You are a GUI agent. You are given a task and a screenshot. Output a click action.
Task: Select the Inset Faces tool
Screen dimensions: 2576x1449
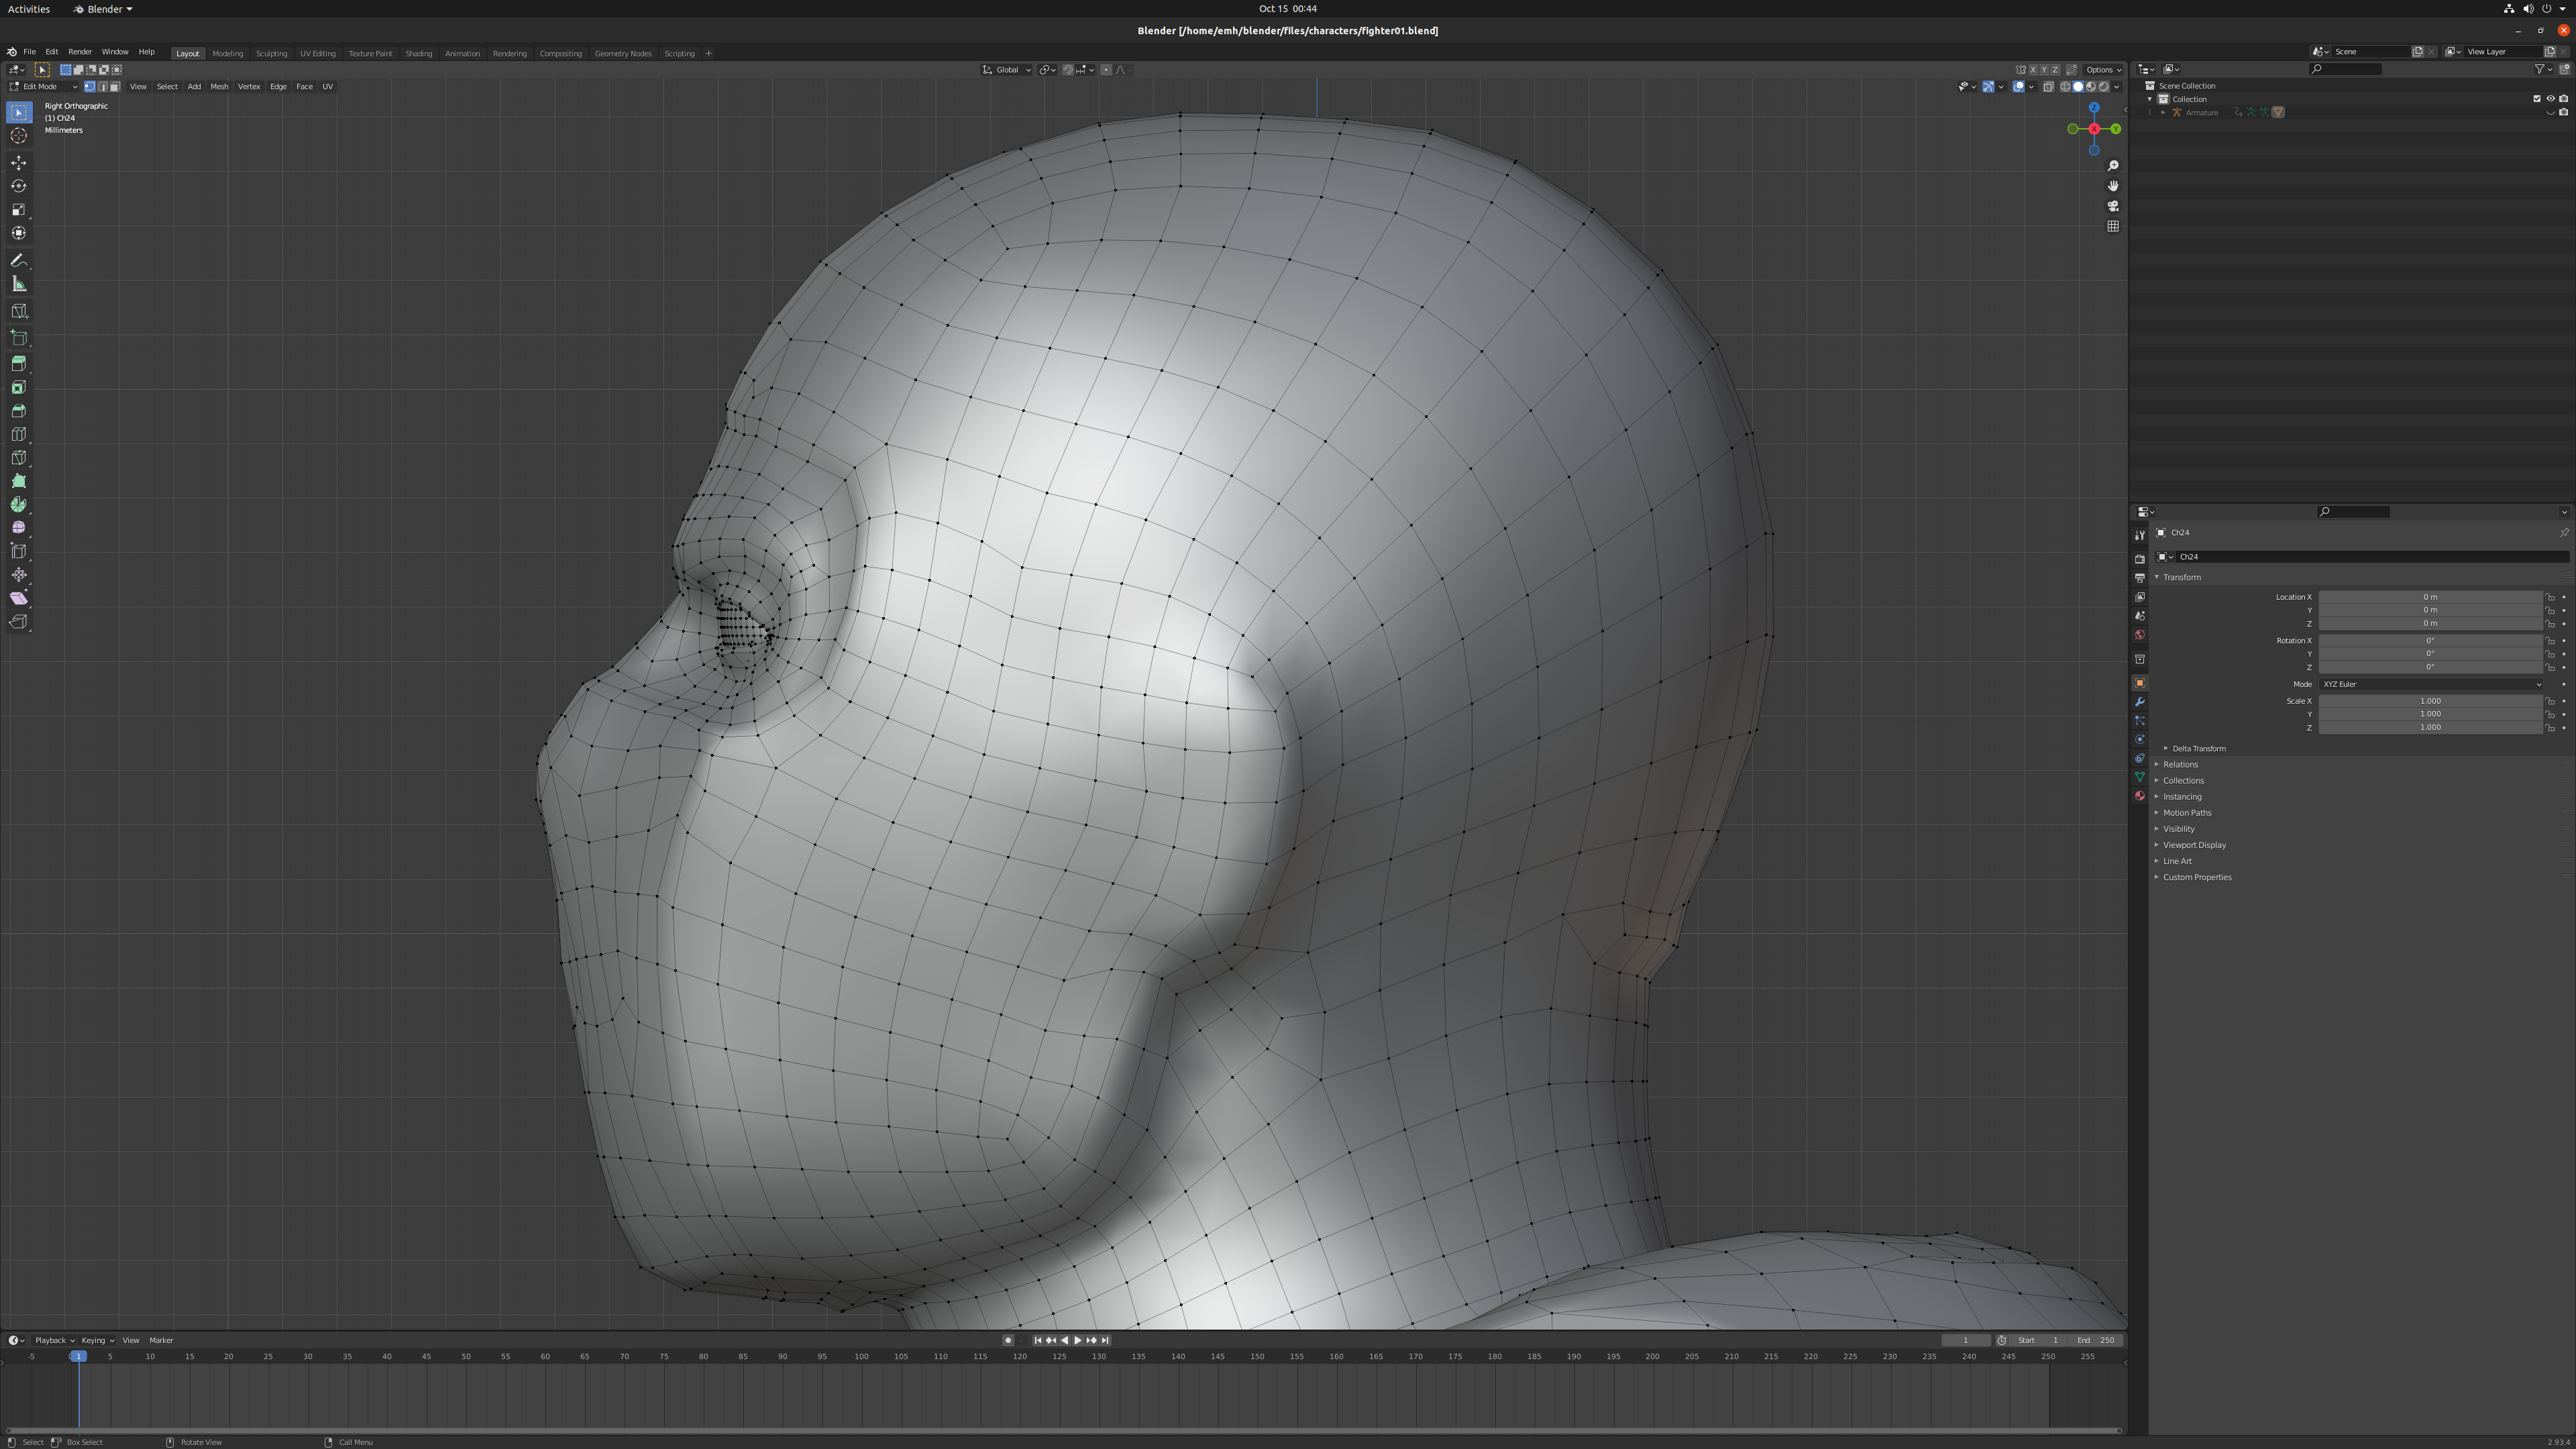(19, 388)
